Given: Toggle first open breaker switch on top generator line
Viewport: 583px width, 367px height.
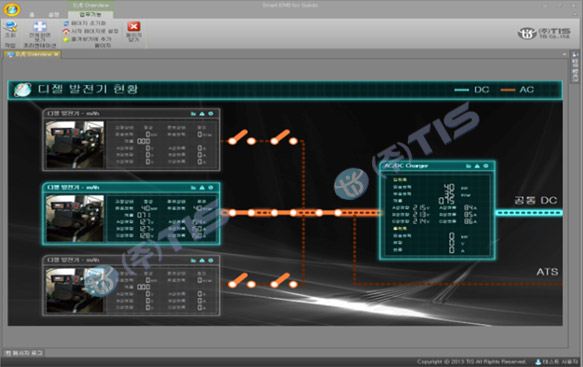Looking at the screenshot, I should (x=242, y=138).
